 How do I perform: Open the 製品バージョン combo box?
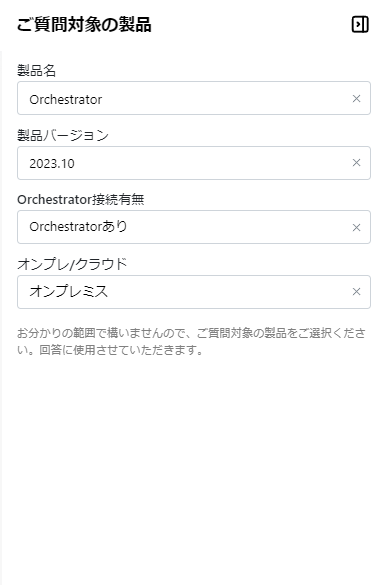(x=194, y=163)
